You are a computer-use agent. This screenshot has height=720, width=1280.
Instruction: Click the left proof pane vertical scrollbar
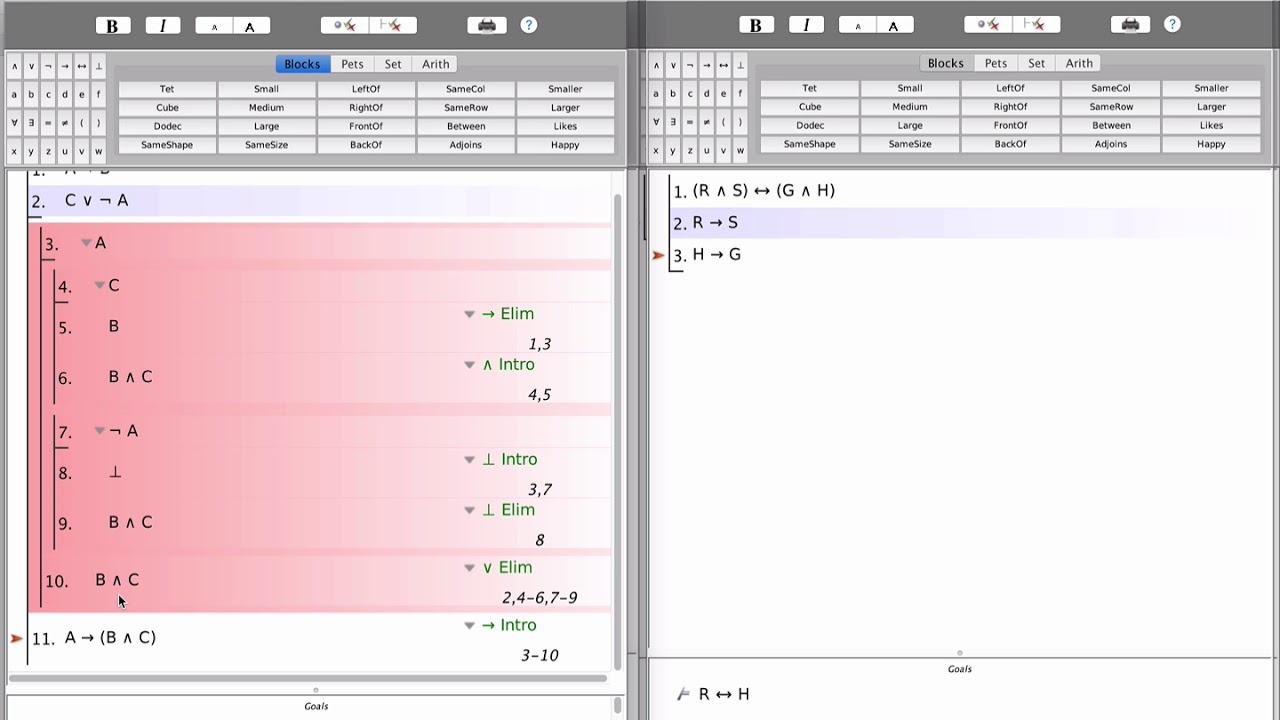(x=617, y=430)
